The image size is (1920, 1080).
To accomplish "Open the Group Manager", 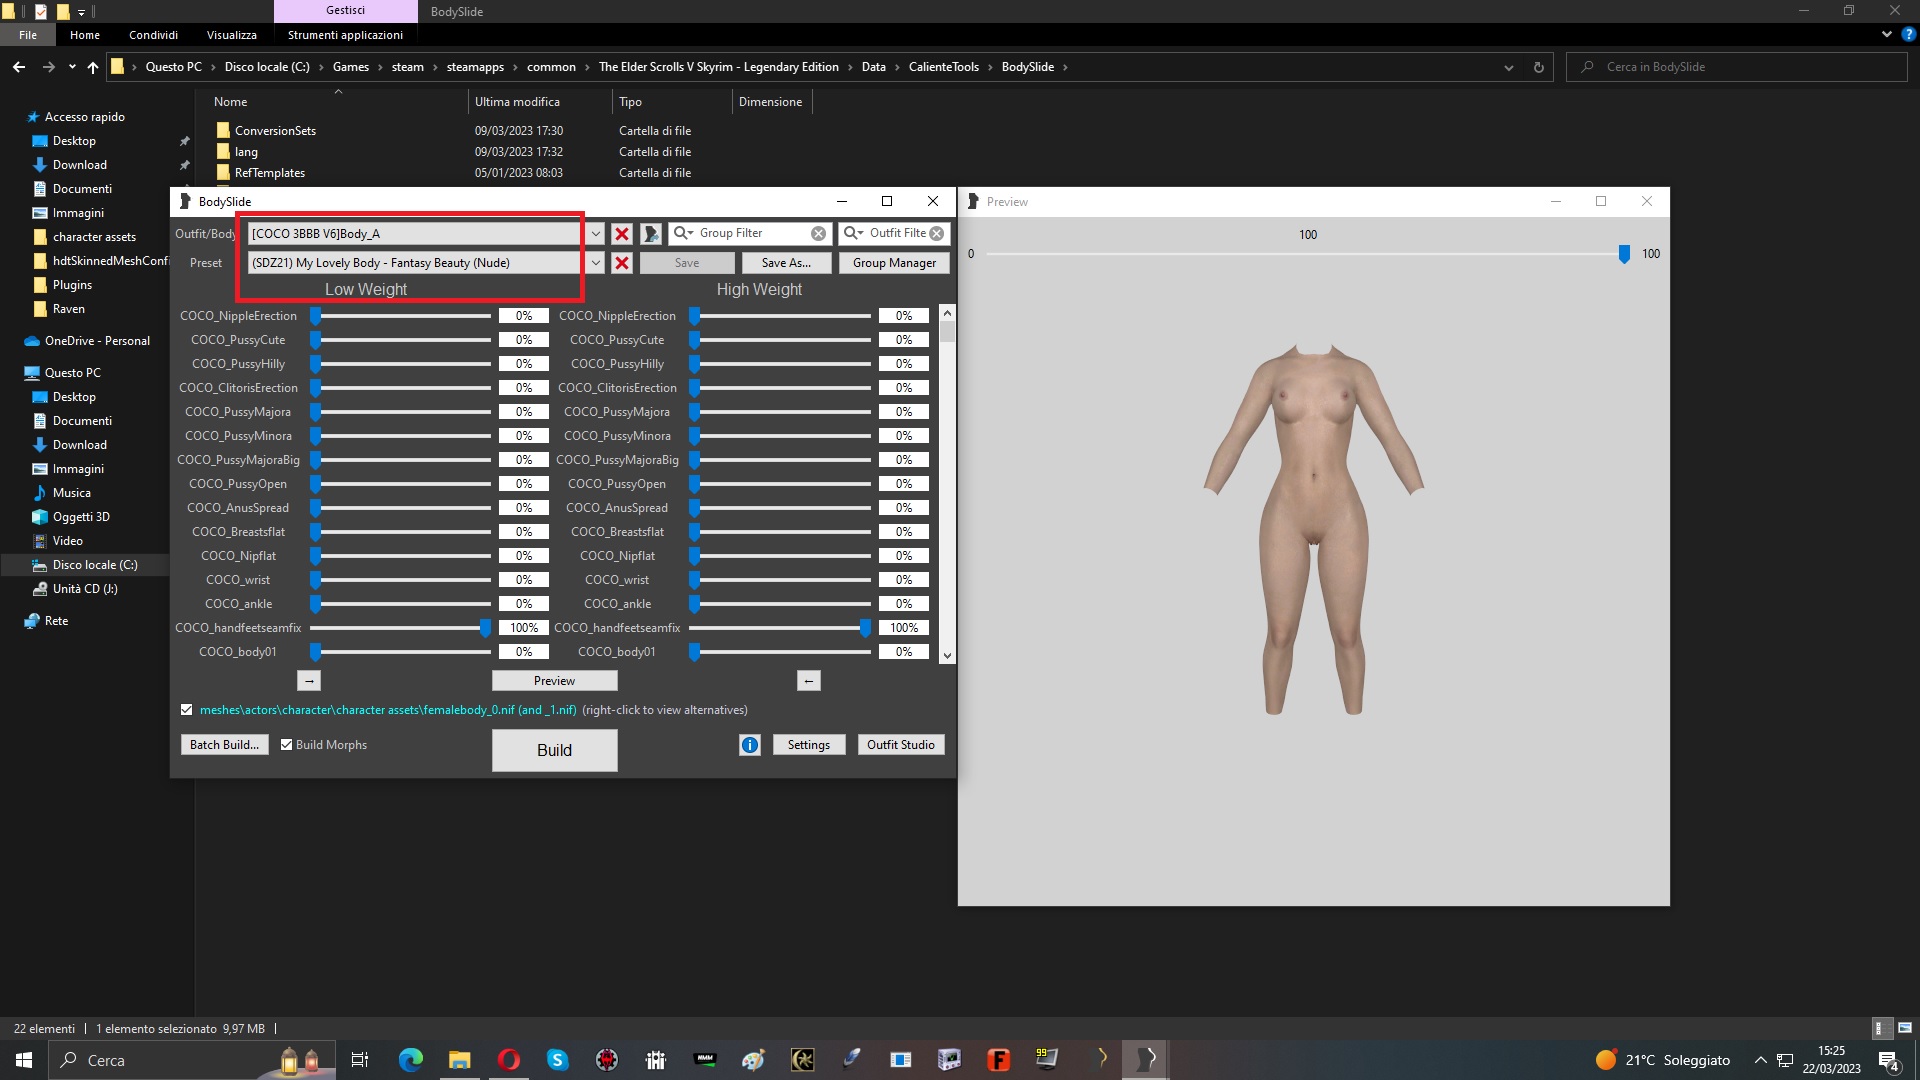I will pyautogui.click(x=894, y=263).
